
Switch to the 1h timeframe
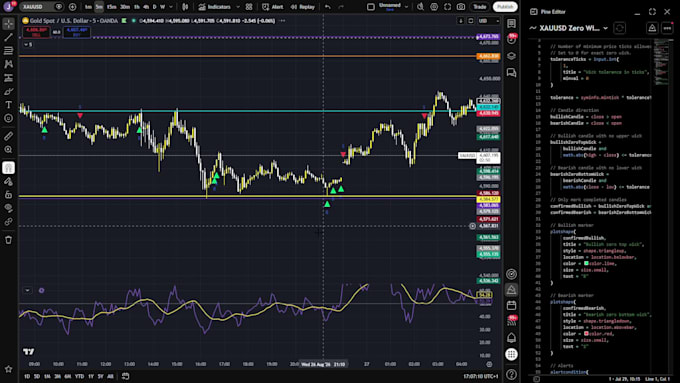(137, 7)
